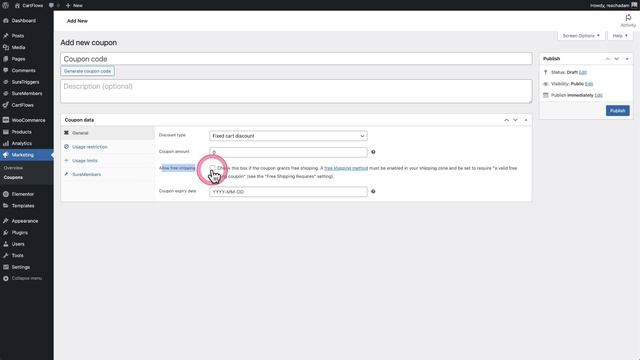Go to Dashboard in sidebar
The image size is (640, 360).
tap(23, 20)
